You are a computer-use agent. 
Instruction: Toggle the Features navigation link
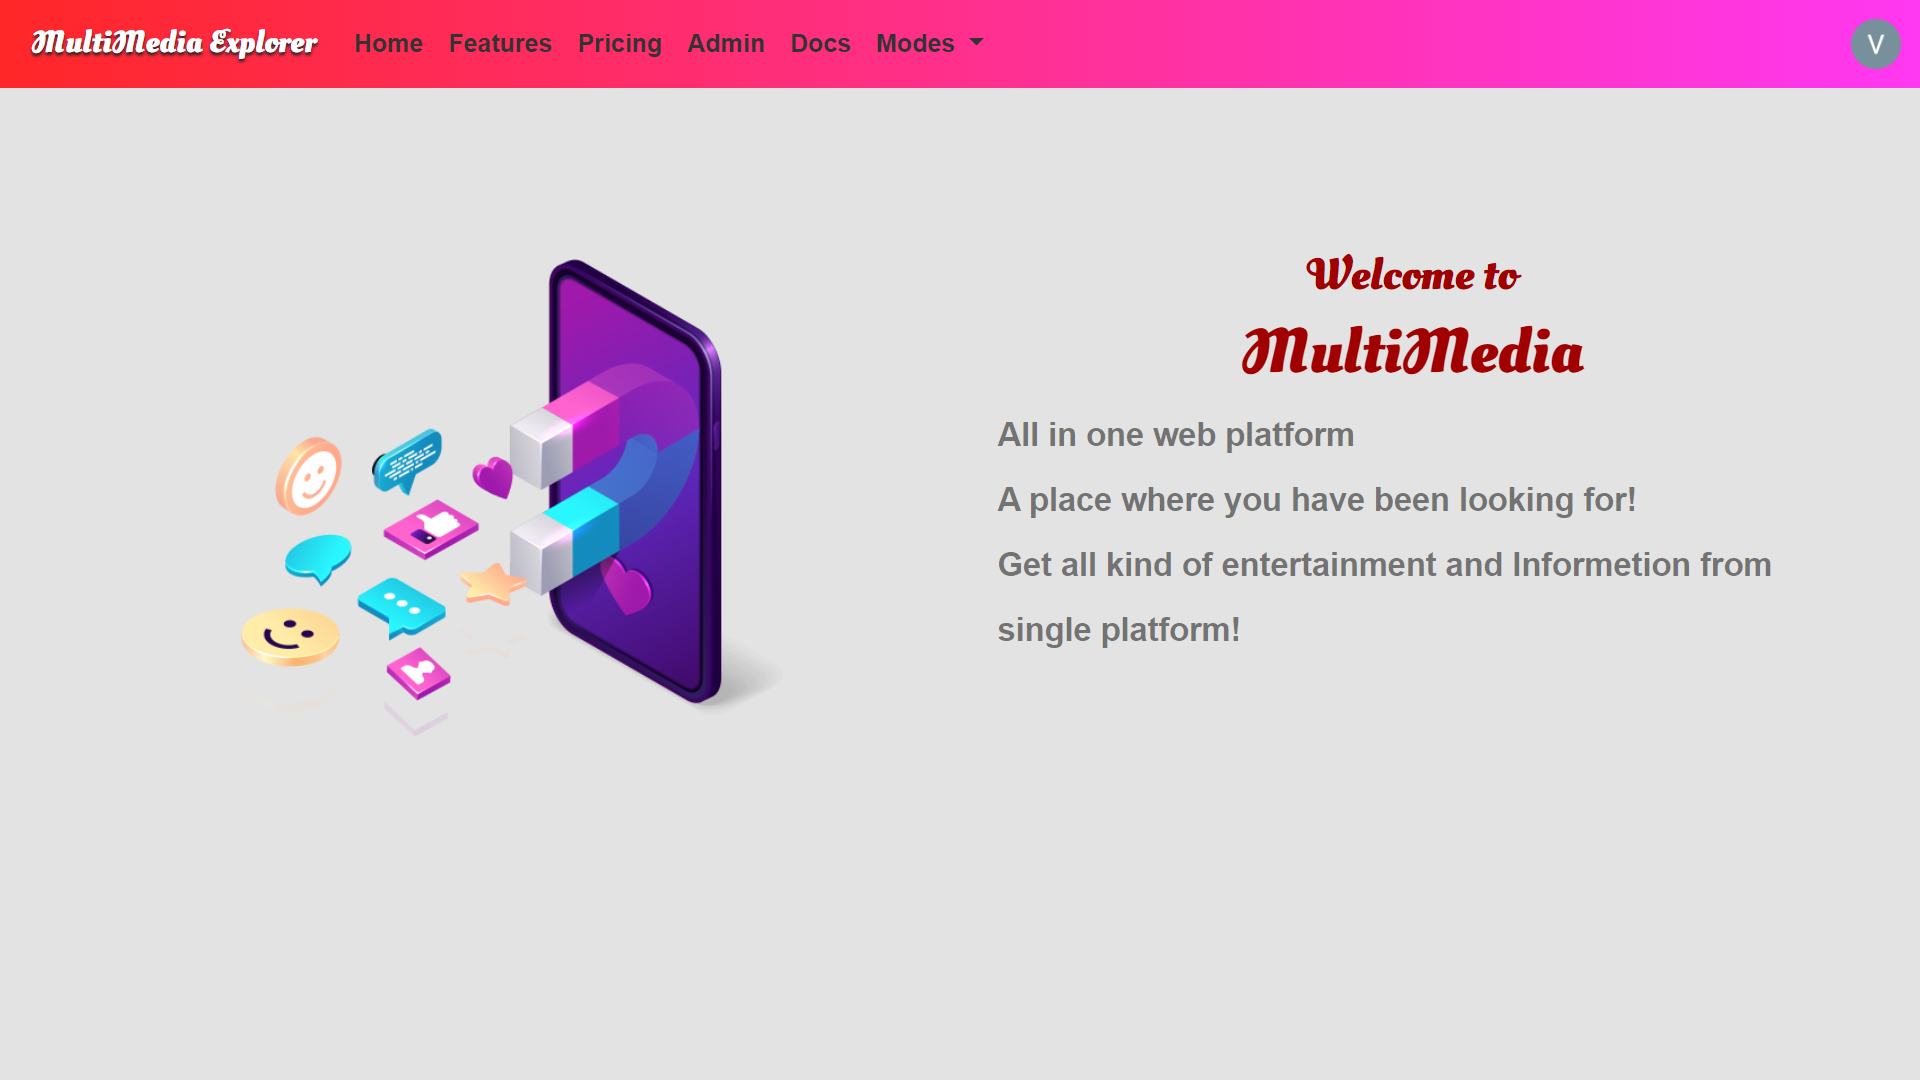500,44
